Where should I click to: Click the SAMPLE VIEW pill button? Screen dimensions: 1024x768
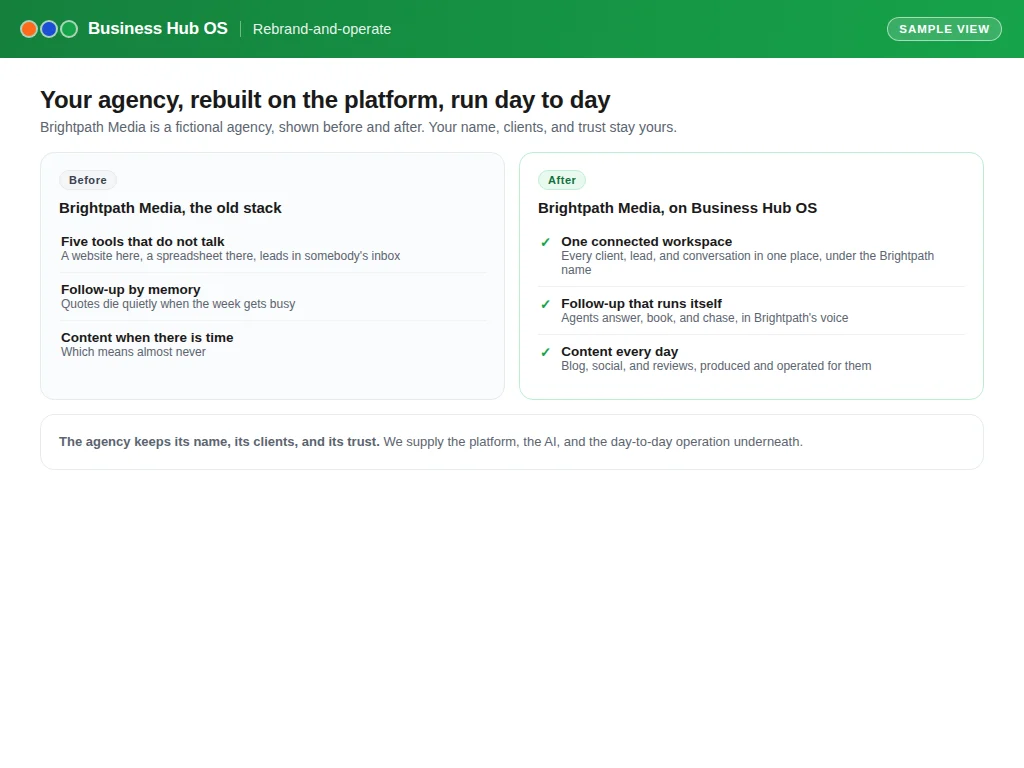pos(944,29)
